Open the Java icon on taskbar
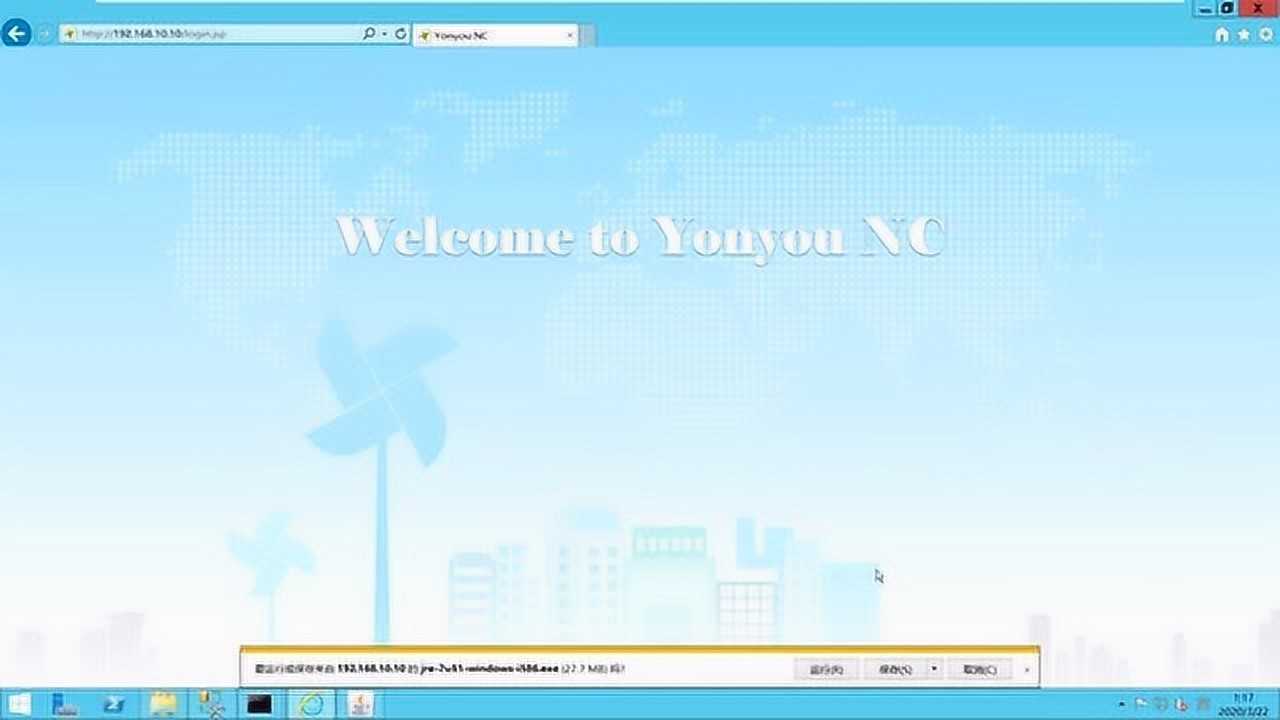1280x720 pixels. pos(359,704)
